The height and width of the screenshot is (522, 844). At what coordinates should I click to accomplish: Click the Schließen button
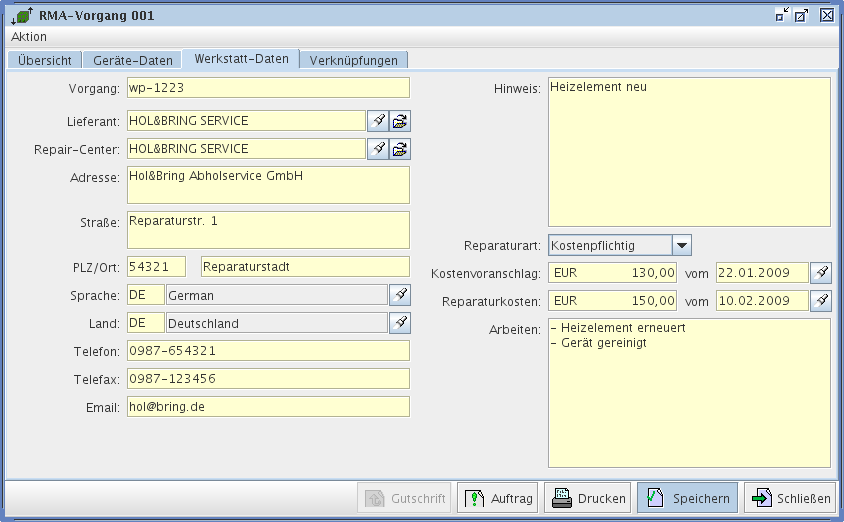point(790,498)
